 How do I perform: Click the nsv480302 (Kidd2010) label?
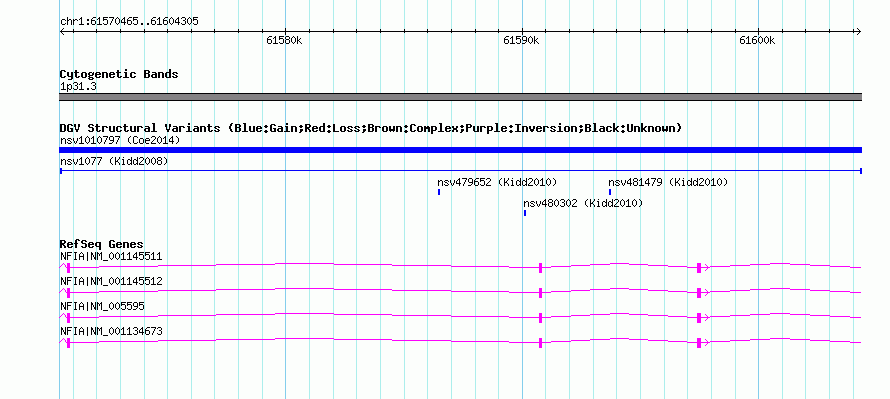[x=583, y=203]
